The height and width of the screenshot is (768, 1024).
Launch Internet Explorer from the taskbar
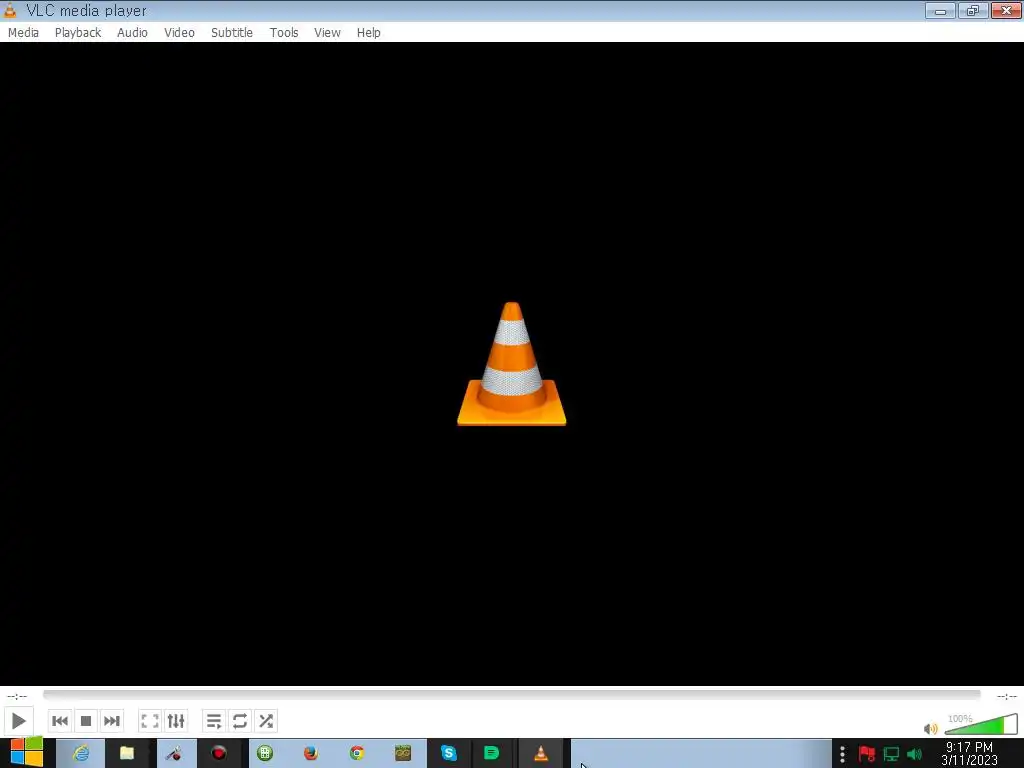pyautogui.click(x=81, y=753)
